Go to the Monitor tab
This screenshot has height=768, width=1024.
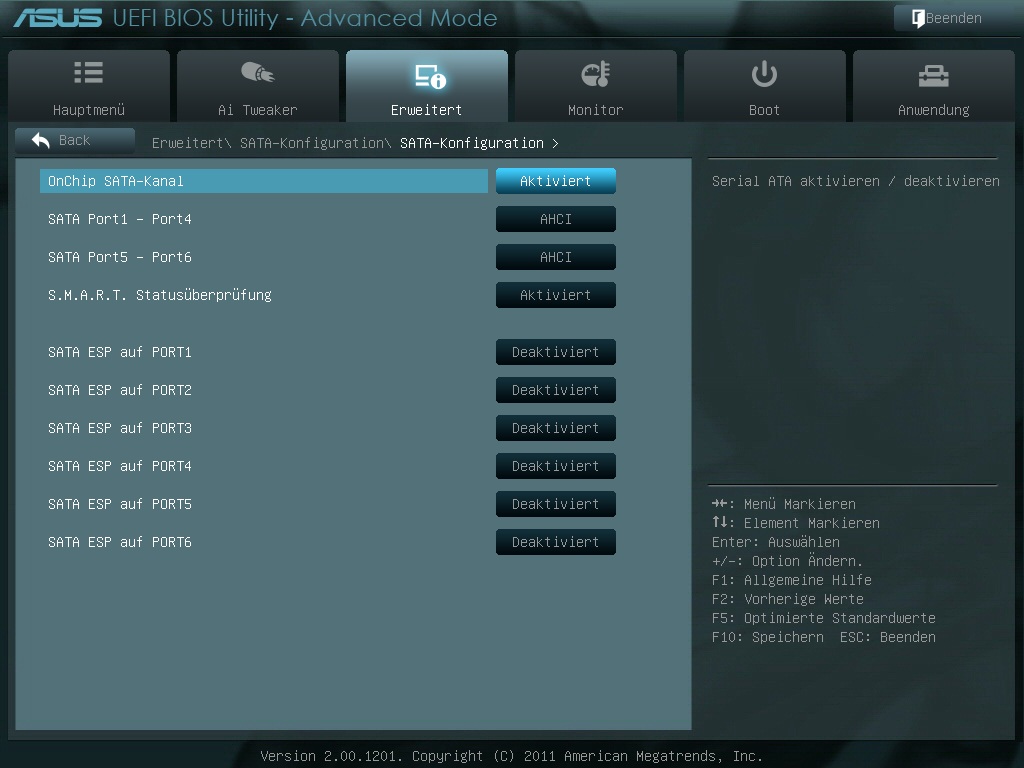[x=596, y=86]
